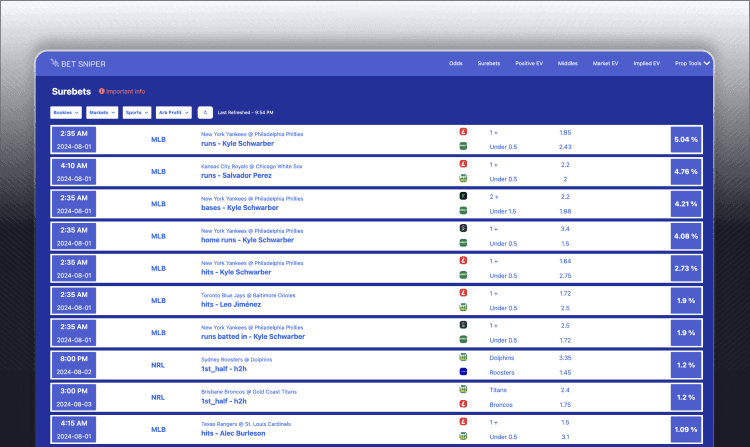Click the 4:10 AM 2024-08-01 time cell
750x447 pixels.
(74, 172)
